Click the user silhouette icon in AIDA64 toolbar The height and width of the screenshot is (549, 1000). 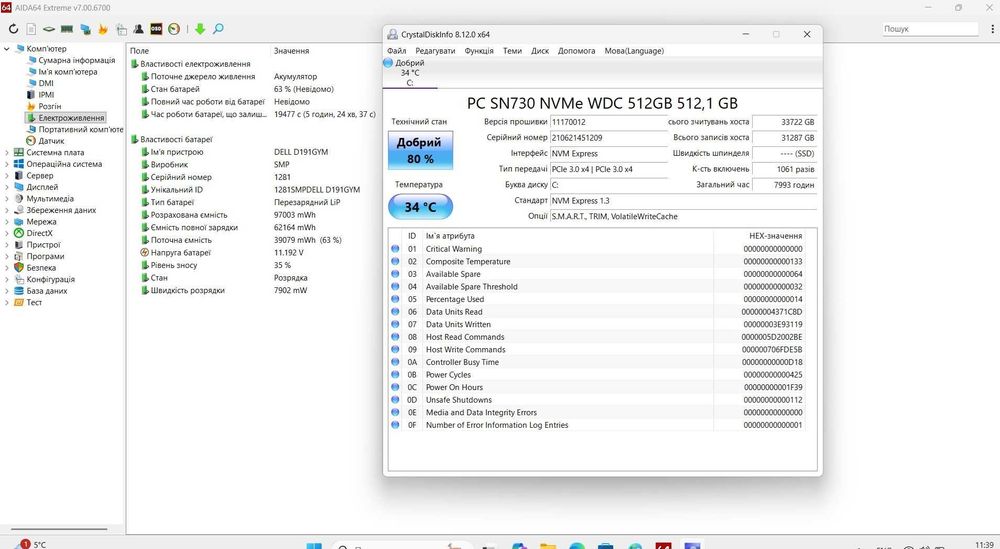tap(138, 29)
